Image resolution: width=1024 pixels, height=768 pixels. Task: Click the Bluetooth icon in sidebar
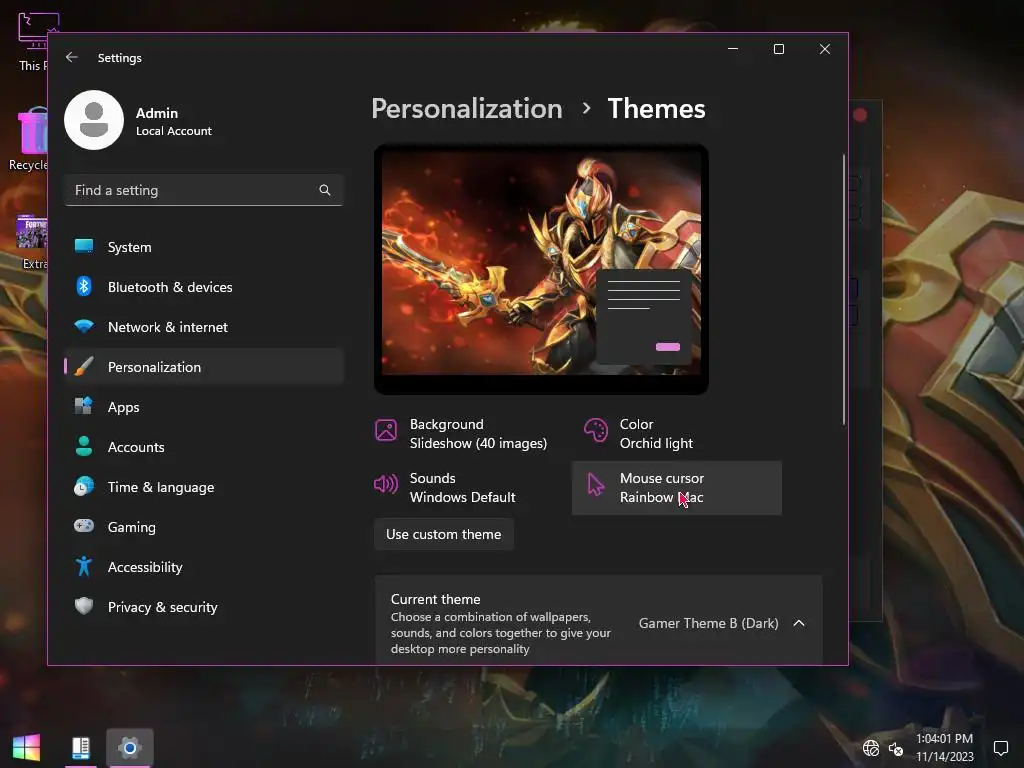tap(84, 286)
